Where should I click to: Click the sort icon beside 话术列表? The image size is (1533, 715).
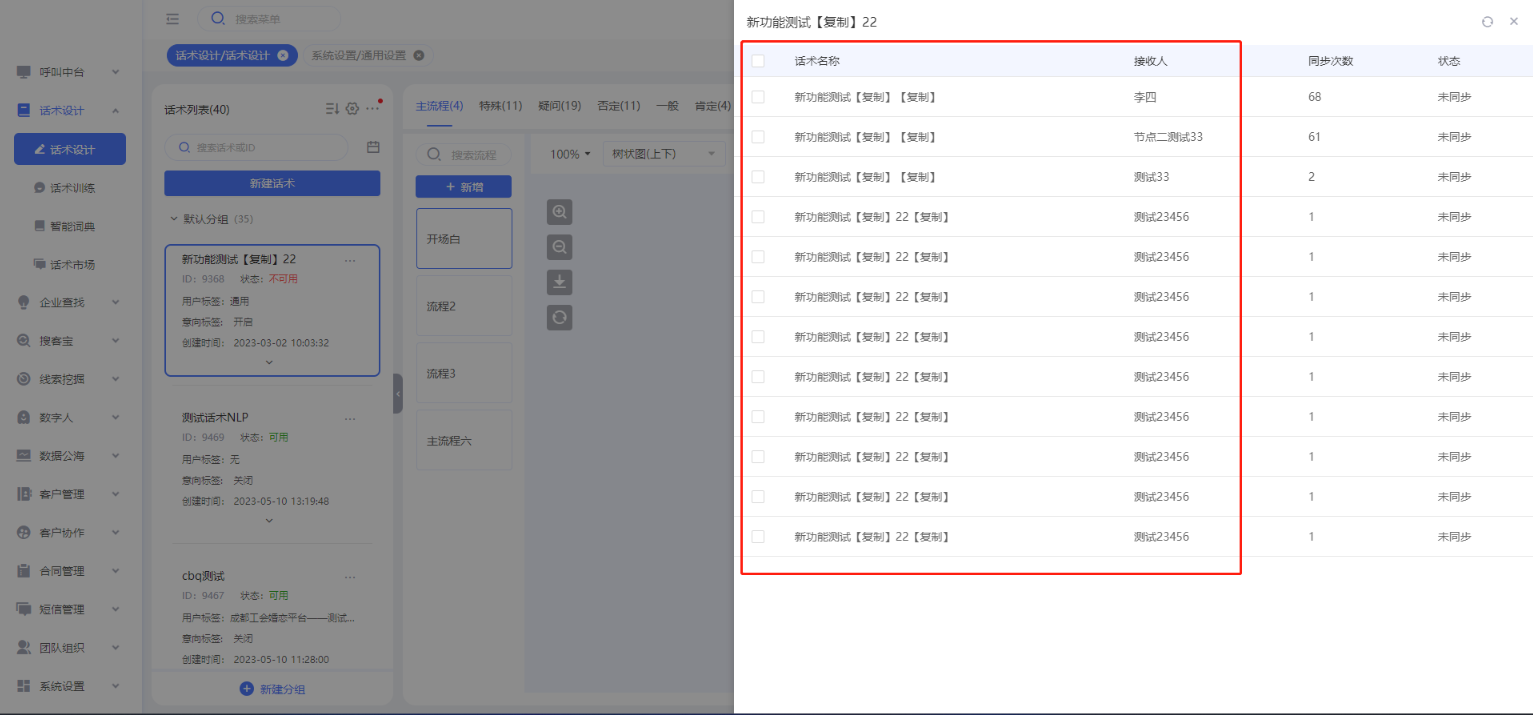tap(332, 109)
